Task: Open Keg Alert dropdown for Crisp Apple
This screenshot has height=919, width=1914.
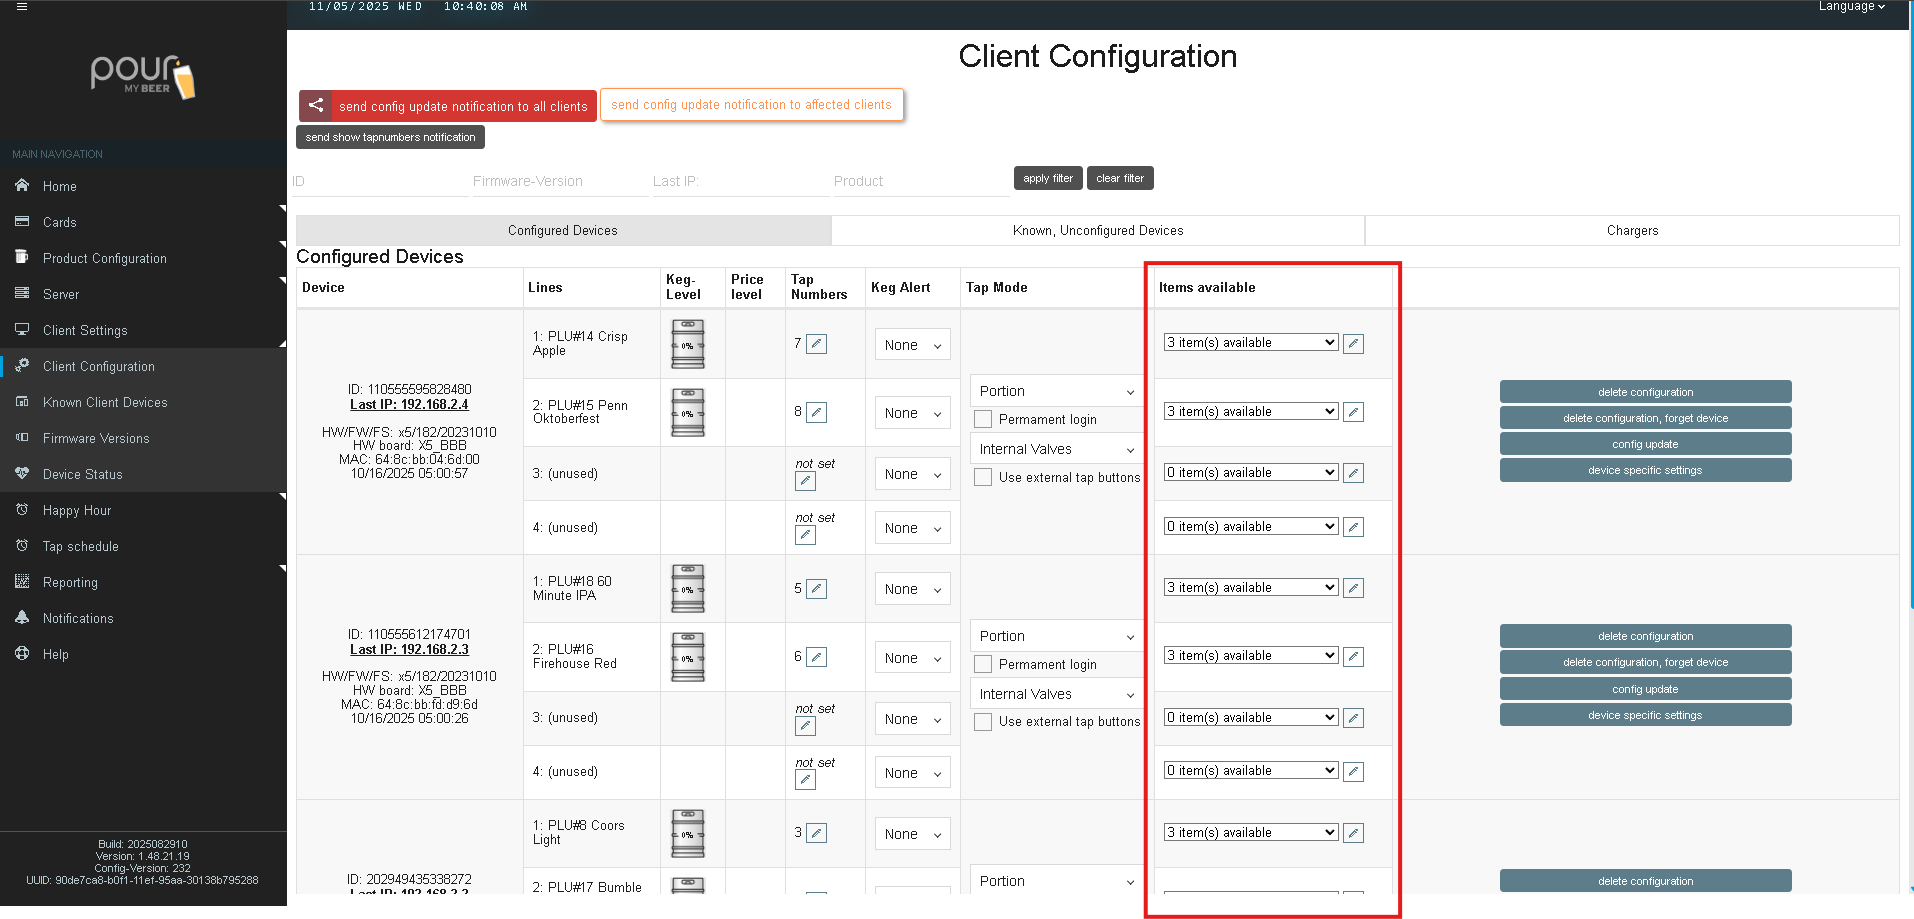Action: coord(912,345)
